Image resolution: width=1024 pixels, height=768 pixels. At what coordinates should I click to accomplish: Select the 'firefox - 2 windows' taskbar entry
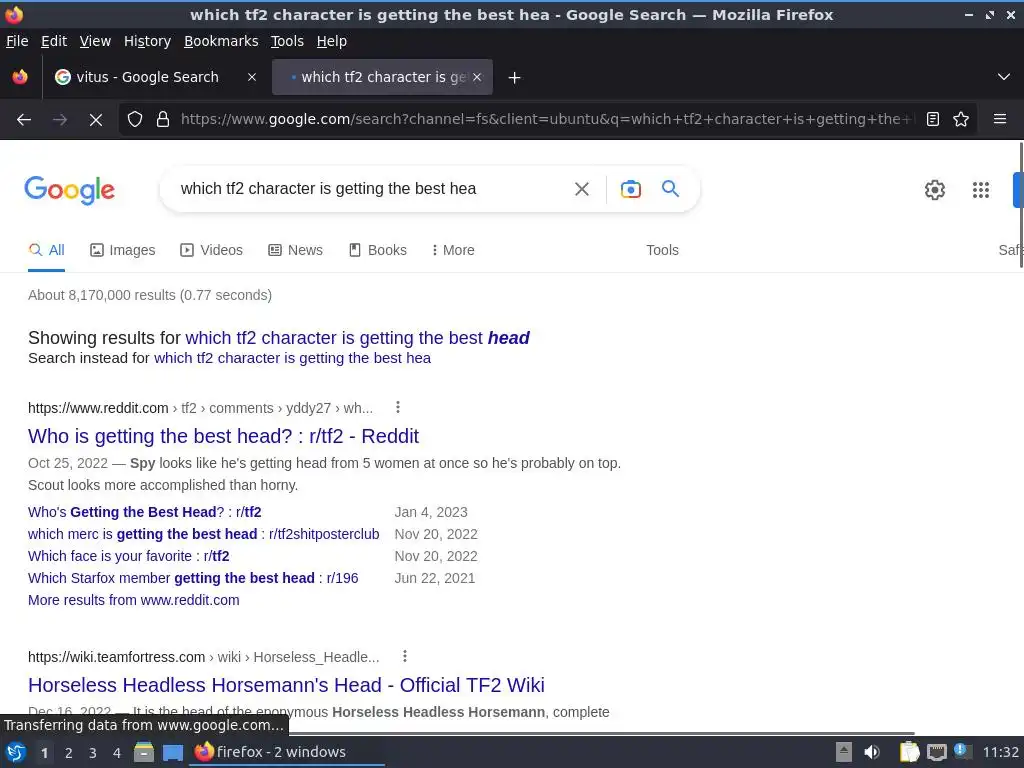(x=287, y=752)
